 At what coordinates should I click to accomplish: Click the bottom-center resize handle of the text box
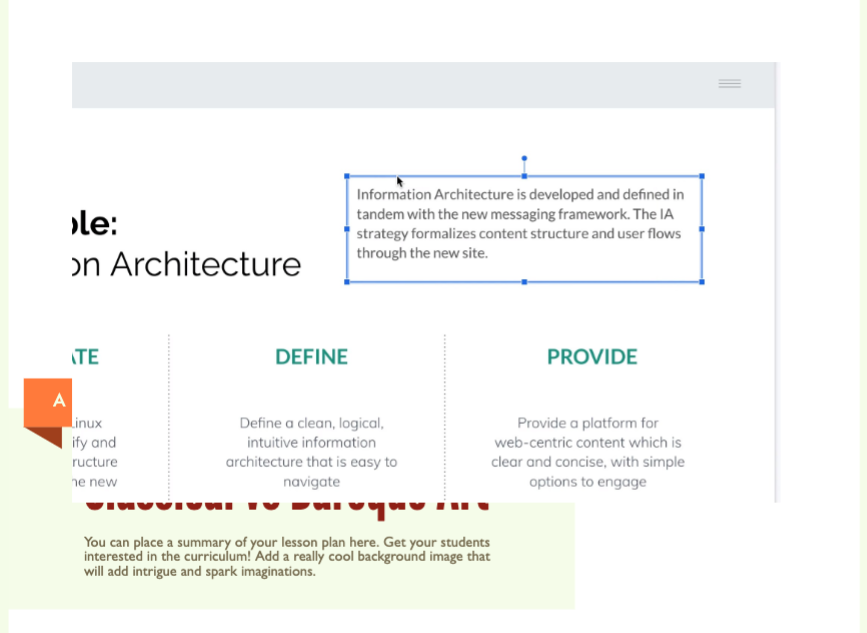tap(524, 282)
